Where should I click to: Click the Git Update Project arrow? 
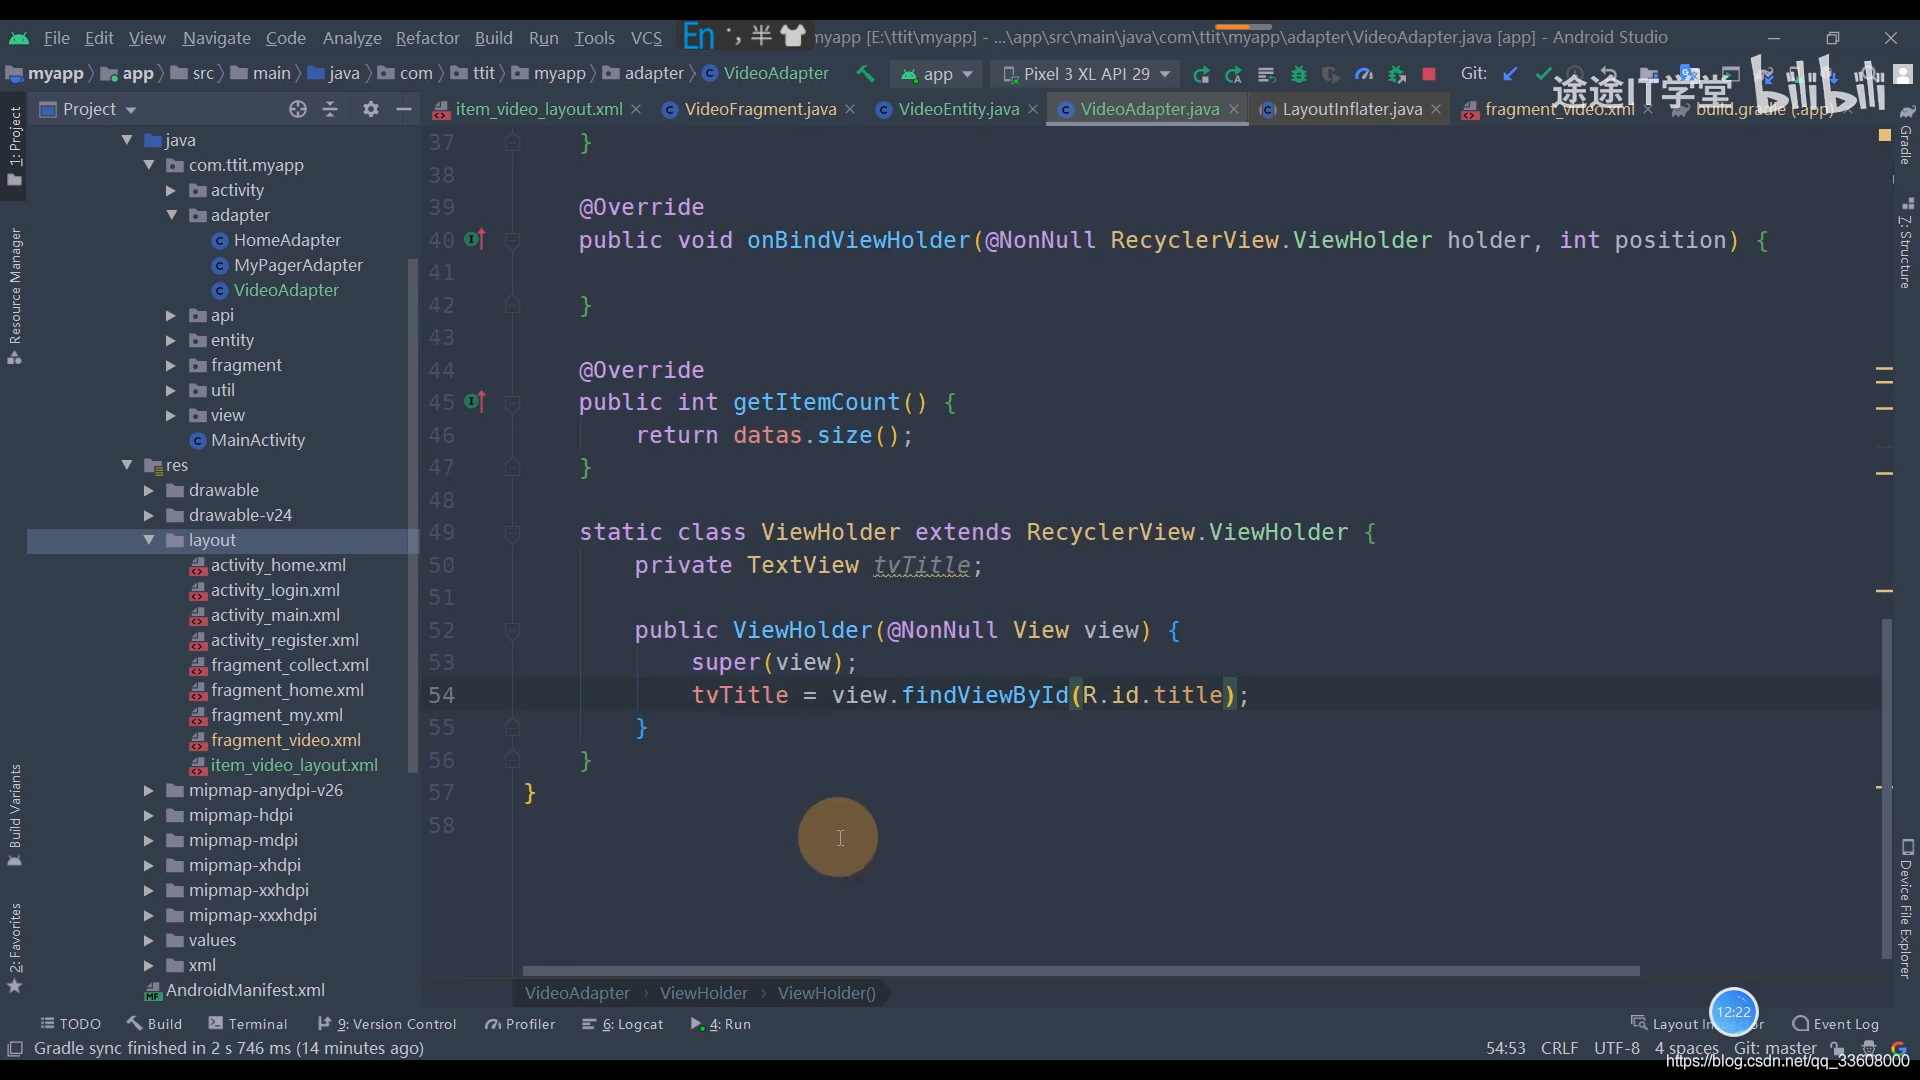(x=1510, y=74)
